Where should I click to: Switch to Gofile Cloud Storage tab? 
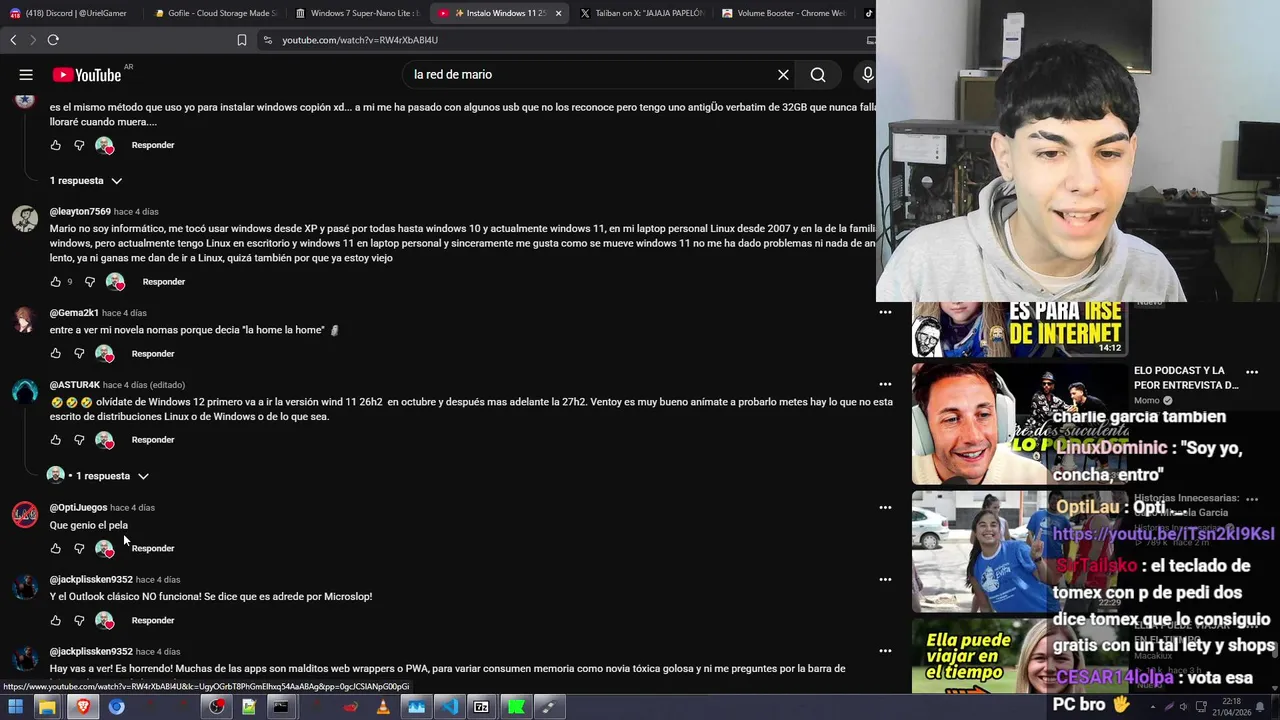(214, 13)
